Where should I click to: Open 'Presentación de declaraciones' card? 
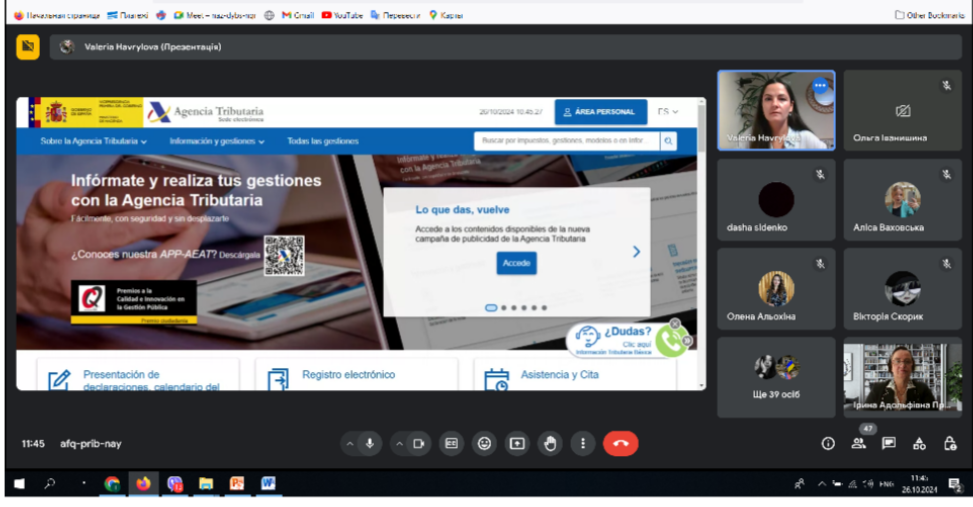coord(138,375)
